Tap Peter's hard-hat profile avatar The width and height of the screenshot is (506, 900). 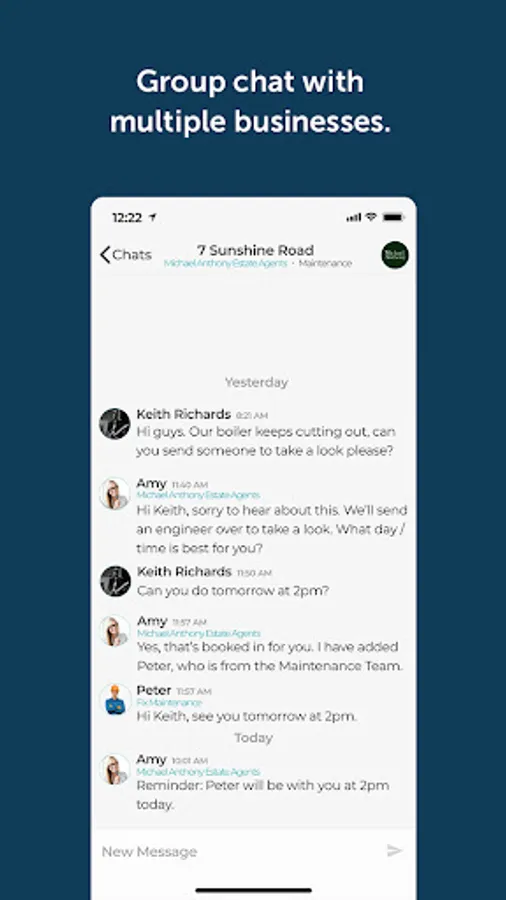point(115,700)
